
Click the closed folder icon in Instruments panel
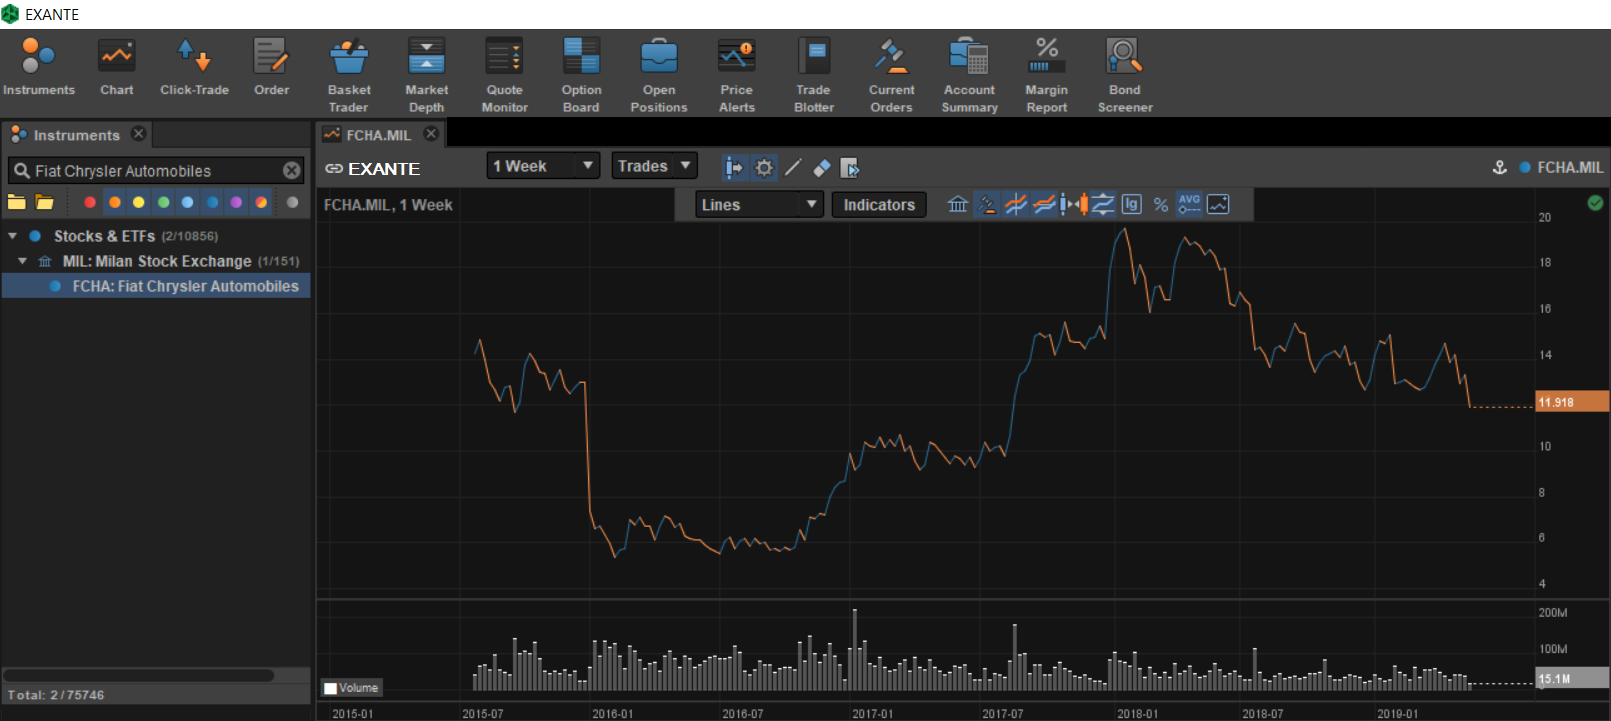point(17,202)
